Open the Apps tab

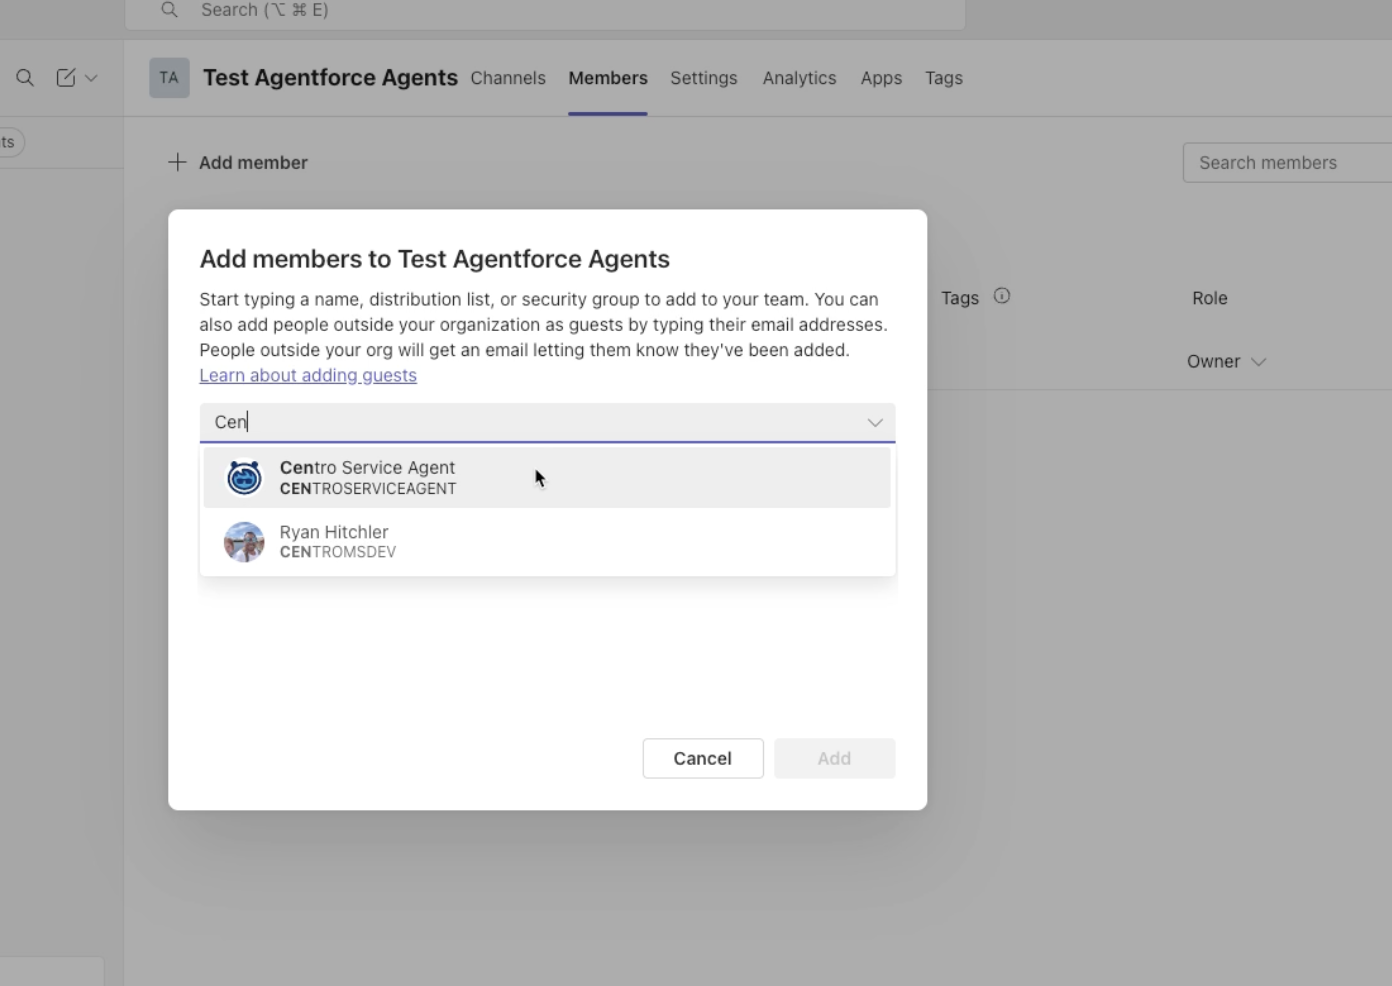point(881,78)
